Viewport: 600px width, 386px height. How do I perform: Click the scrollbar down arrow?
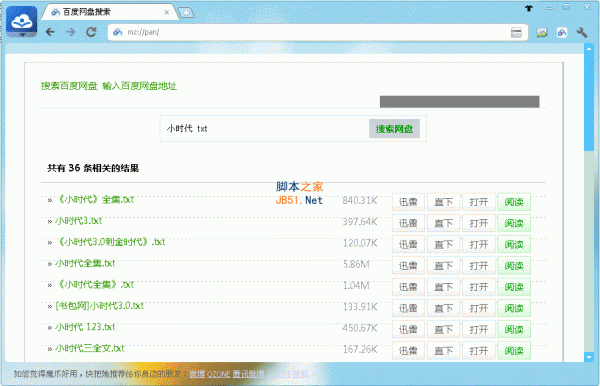(589, 357)
